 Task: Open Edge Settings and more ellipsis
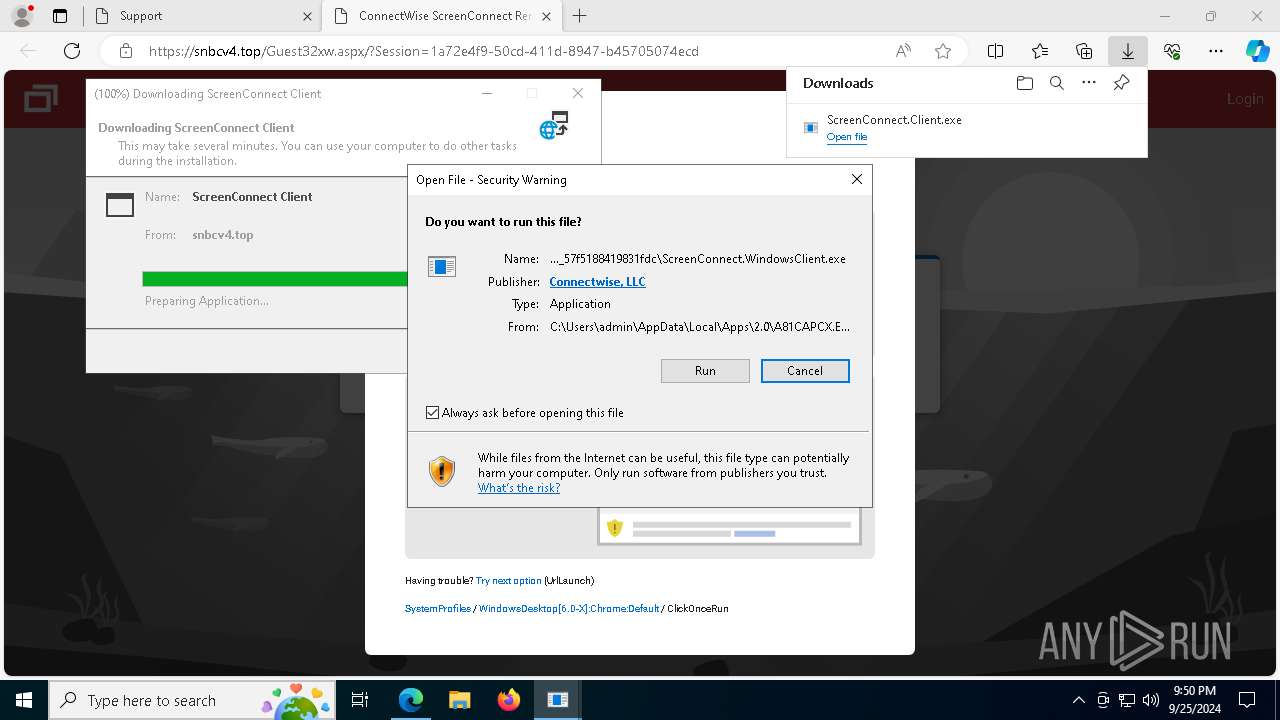click(1216, 51)
